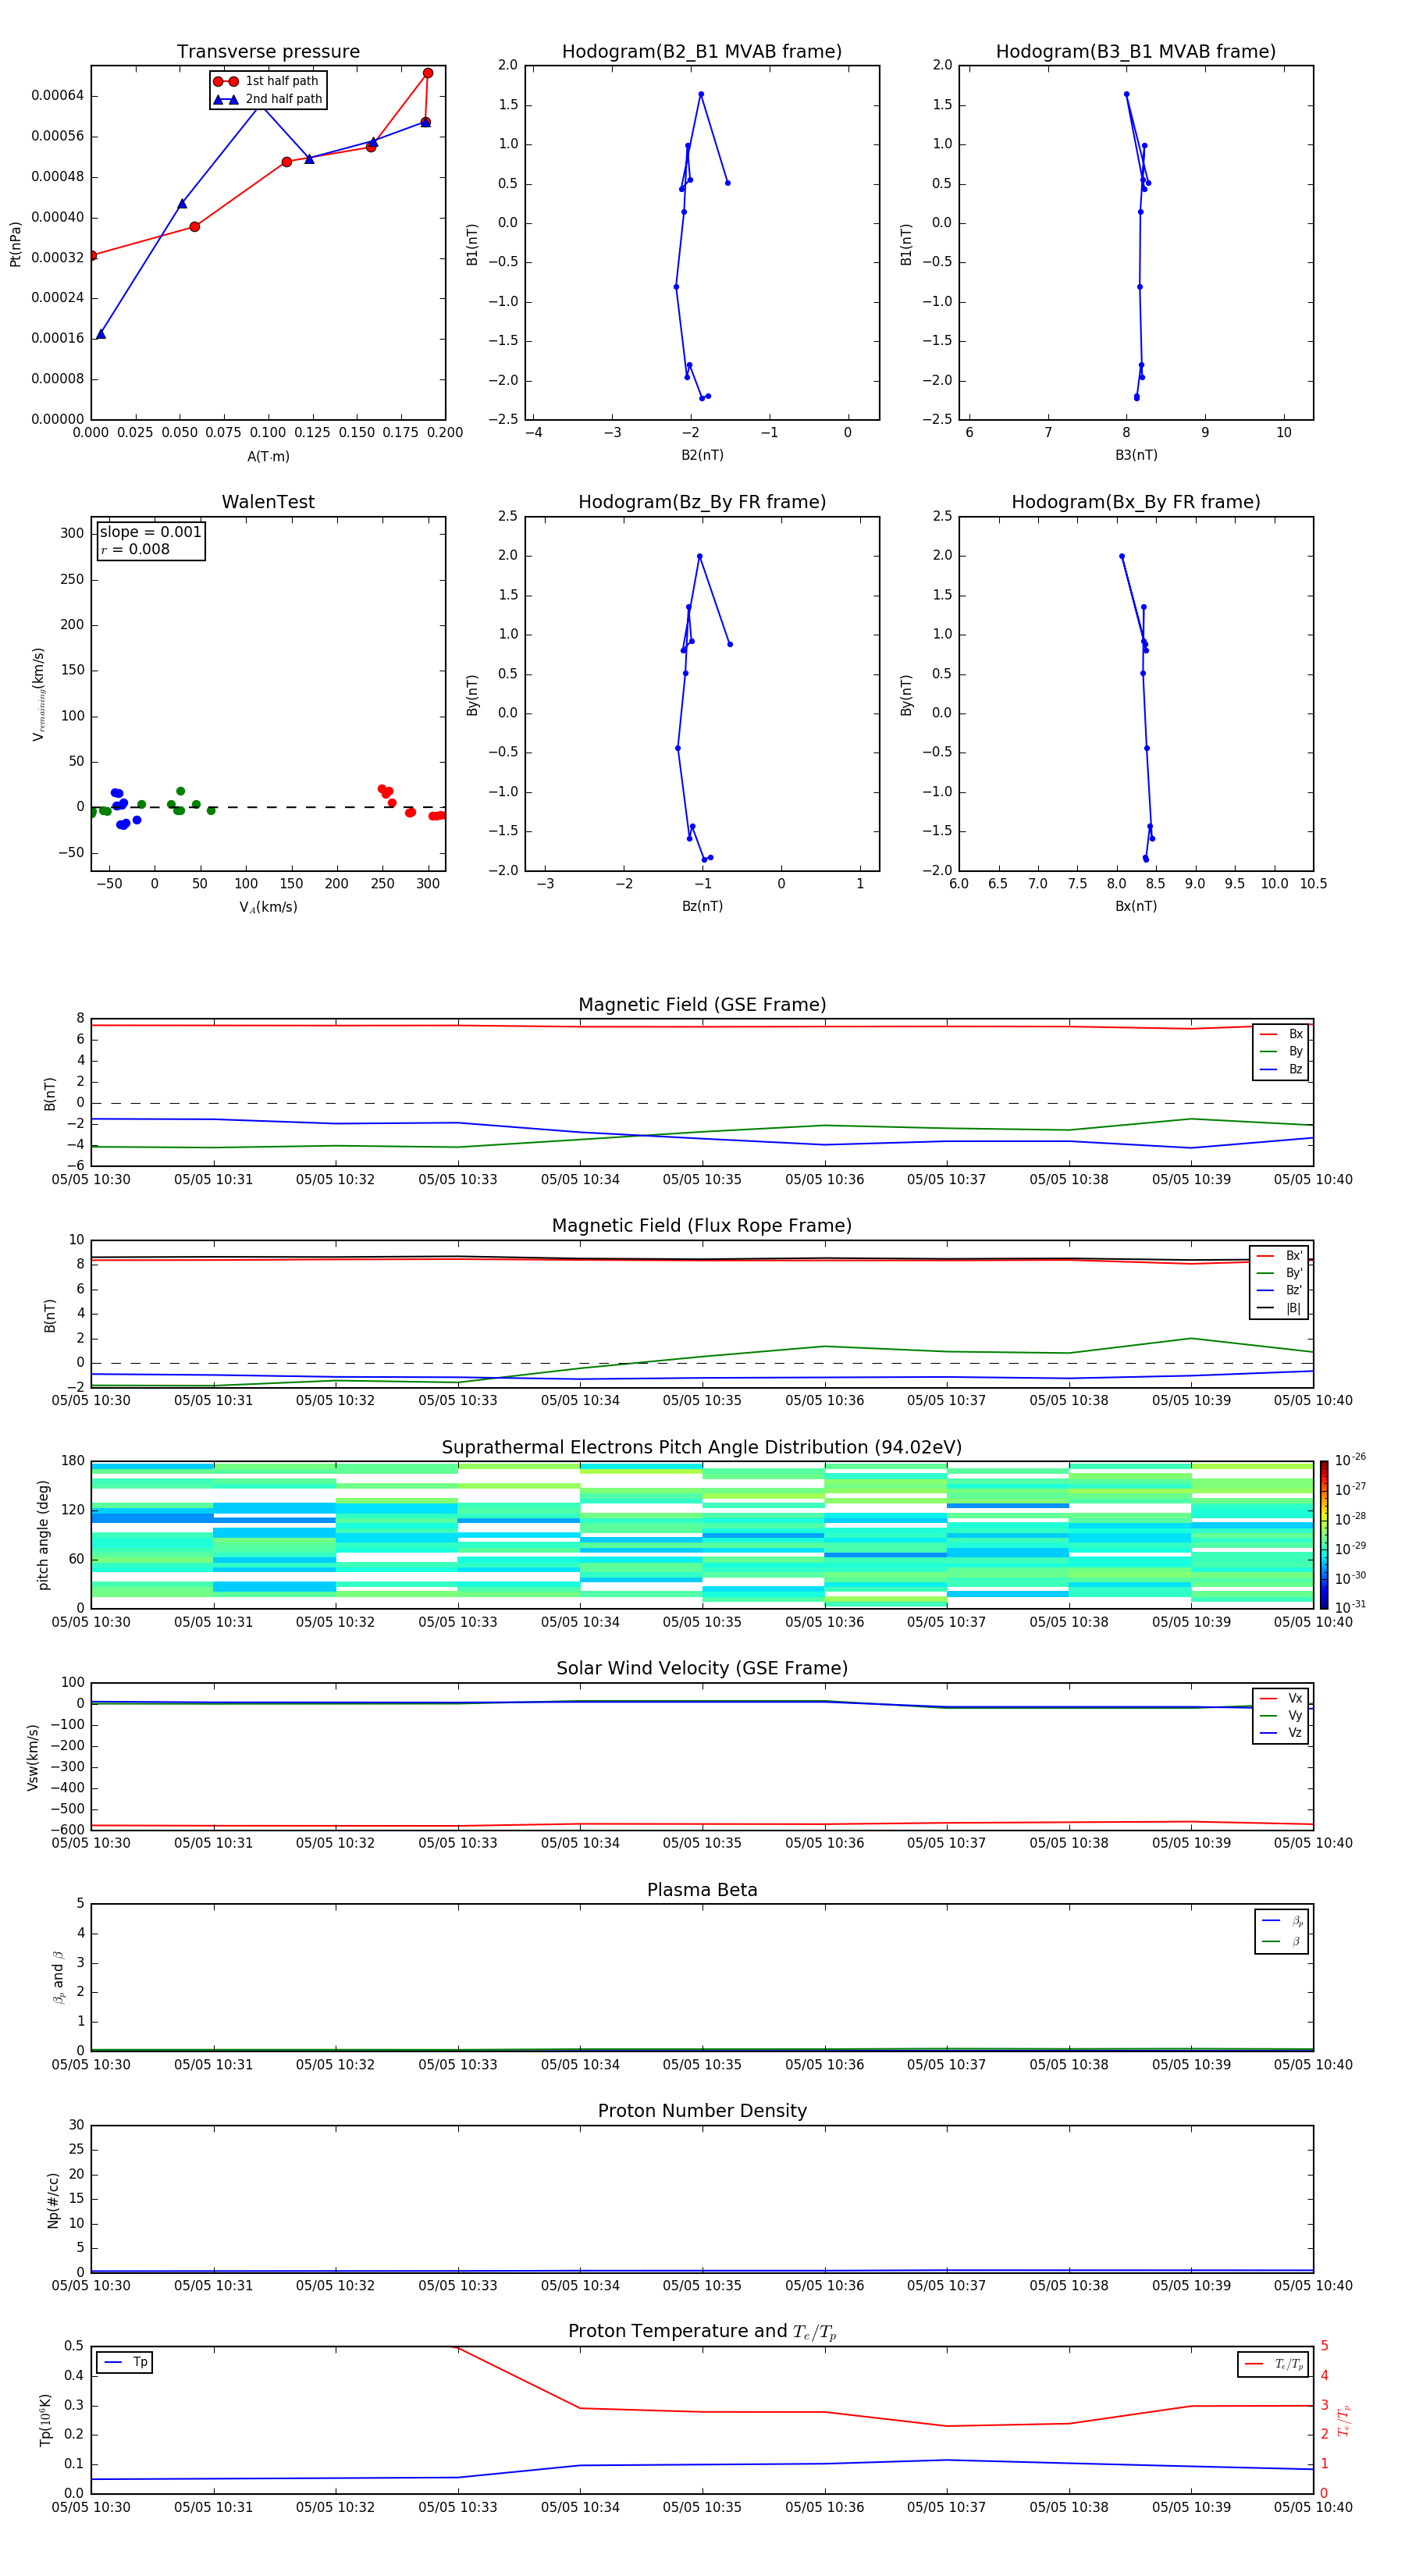
Task: Click the 10^-31 colorbar tick label
Action: pos(1350,1607)
